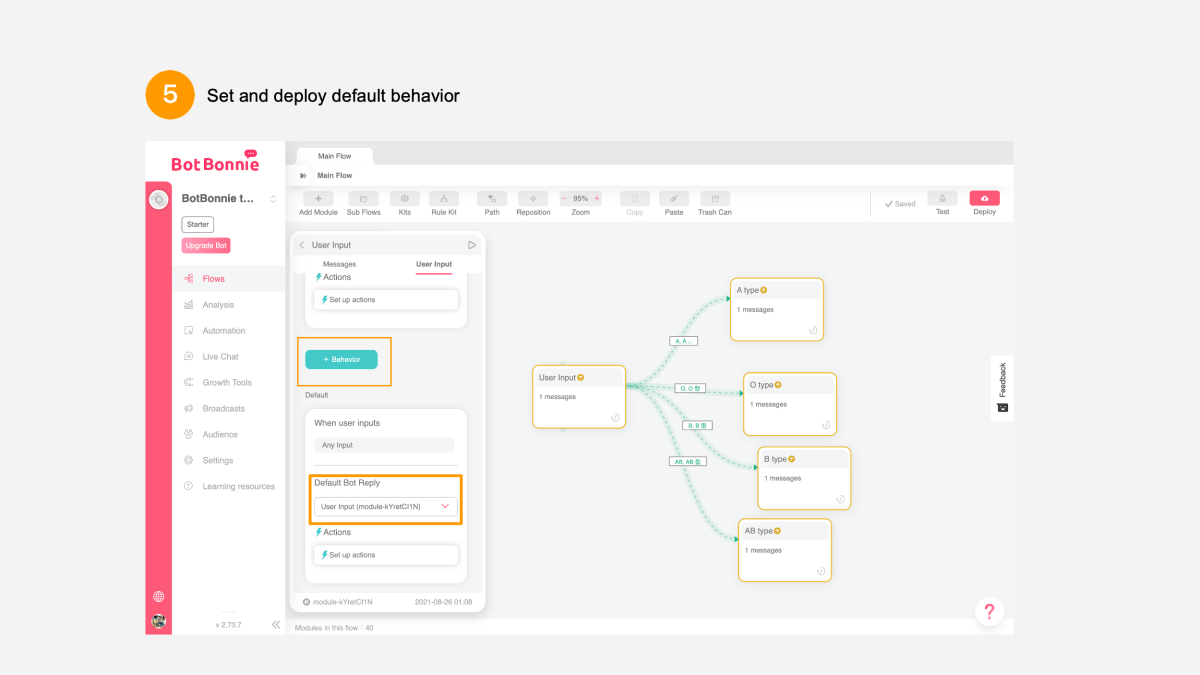Click the Path tool icon

[x=492, y=199]
